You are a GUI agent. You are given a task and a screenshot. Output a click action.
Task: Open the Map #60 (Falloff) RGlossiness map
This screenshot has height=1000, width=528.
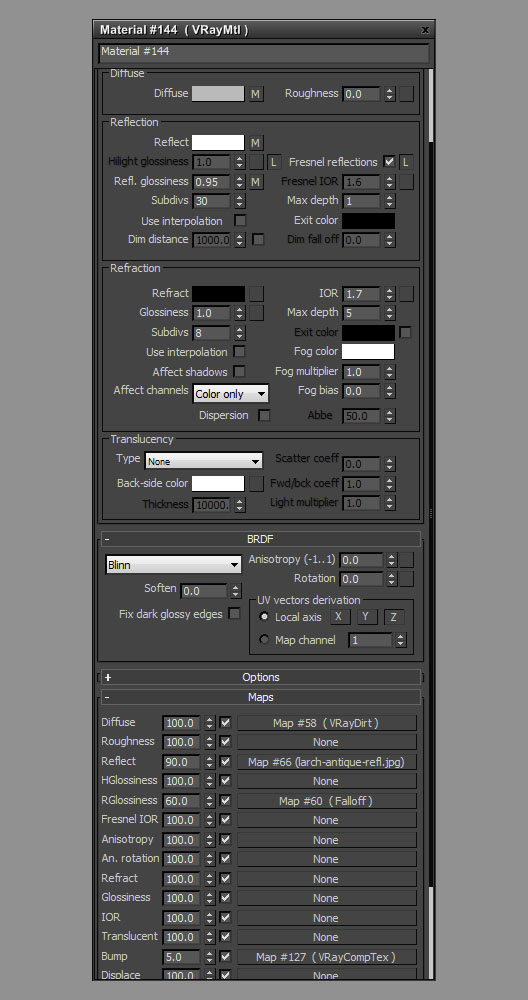pos(326,800)
